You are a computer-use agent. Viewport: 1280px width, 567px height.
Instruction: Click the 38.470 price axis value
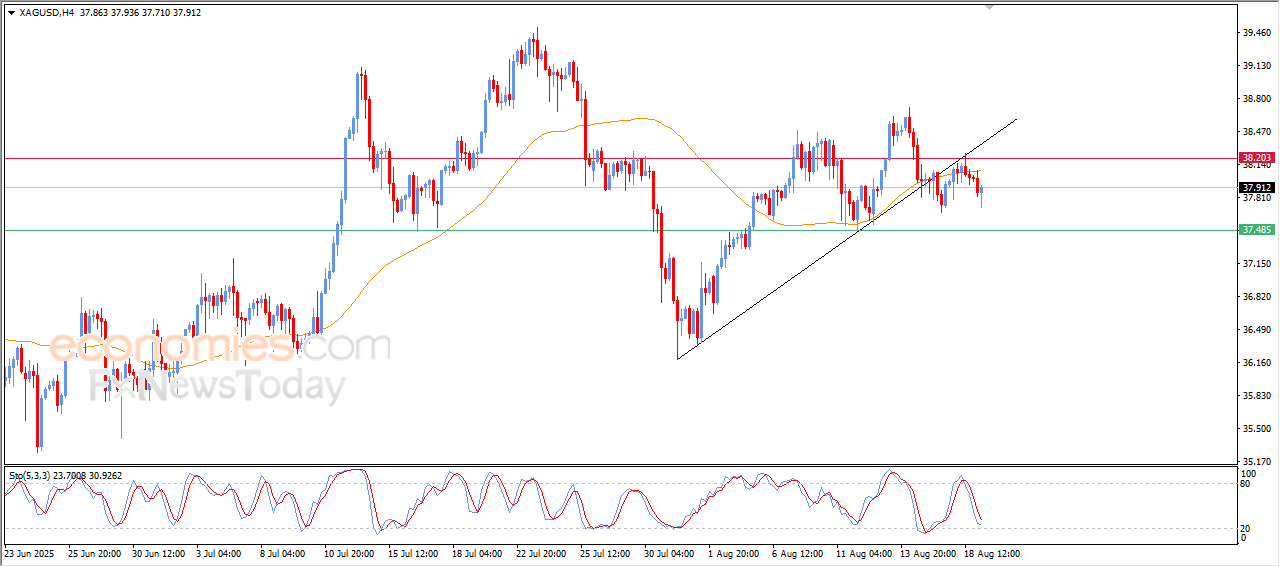click(x=1256, y=132)
